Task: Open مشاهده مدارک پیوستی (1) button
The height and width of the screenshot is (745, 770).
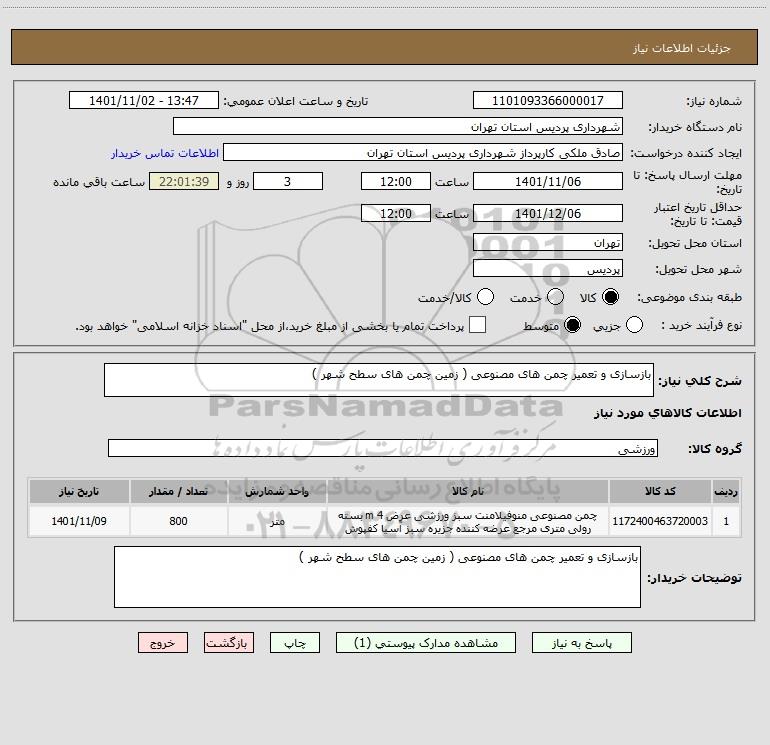Action: [x=426, y=643]
